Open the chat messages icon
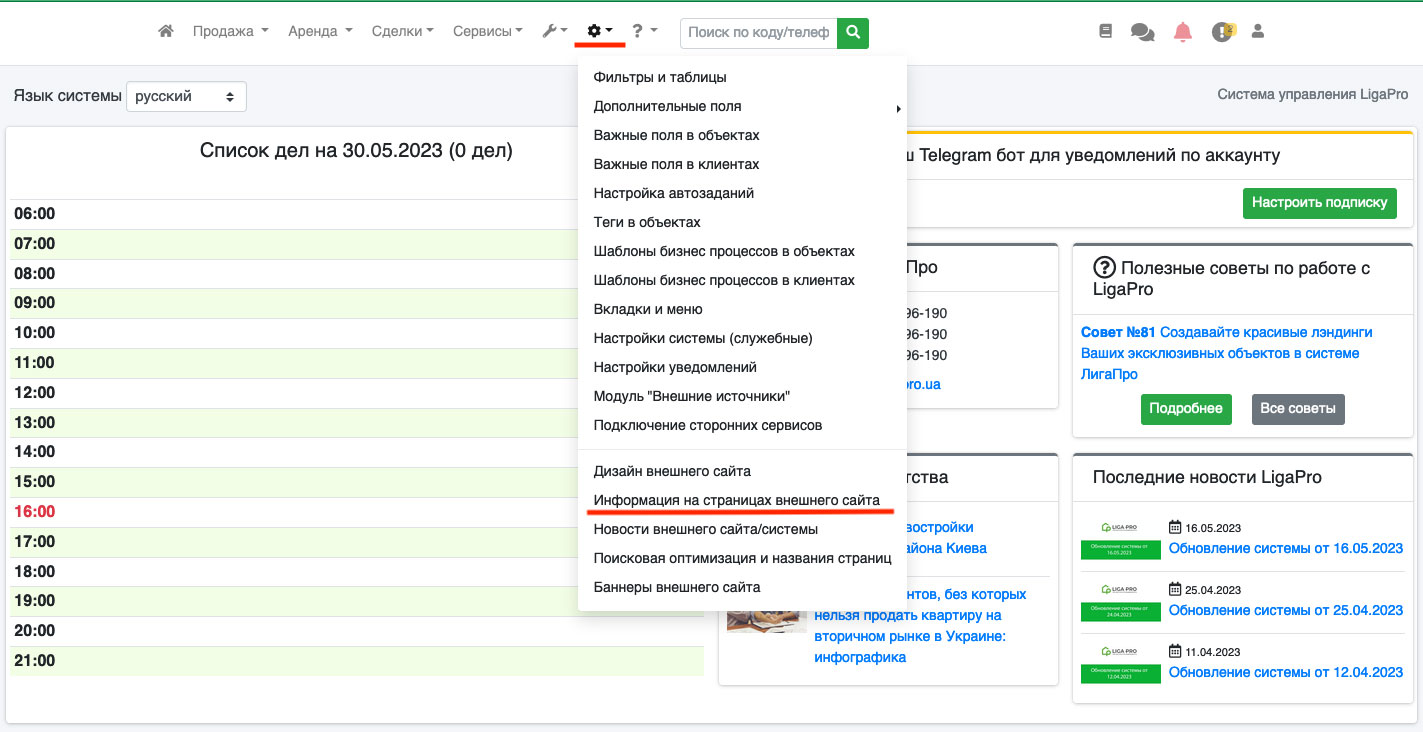Image resolution: width=1423 pixels, height=732 pixels. click(1142, 32)
